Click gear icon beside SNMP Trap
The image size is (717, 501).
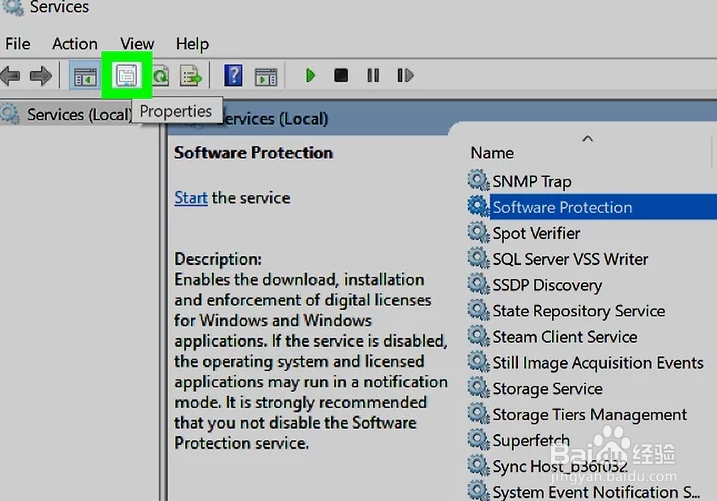click(x=479, y=180)
